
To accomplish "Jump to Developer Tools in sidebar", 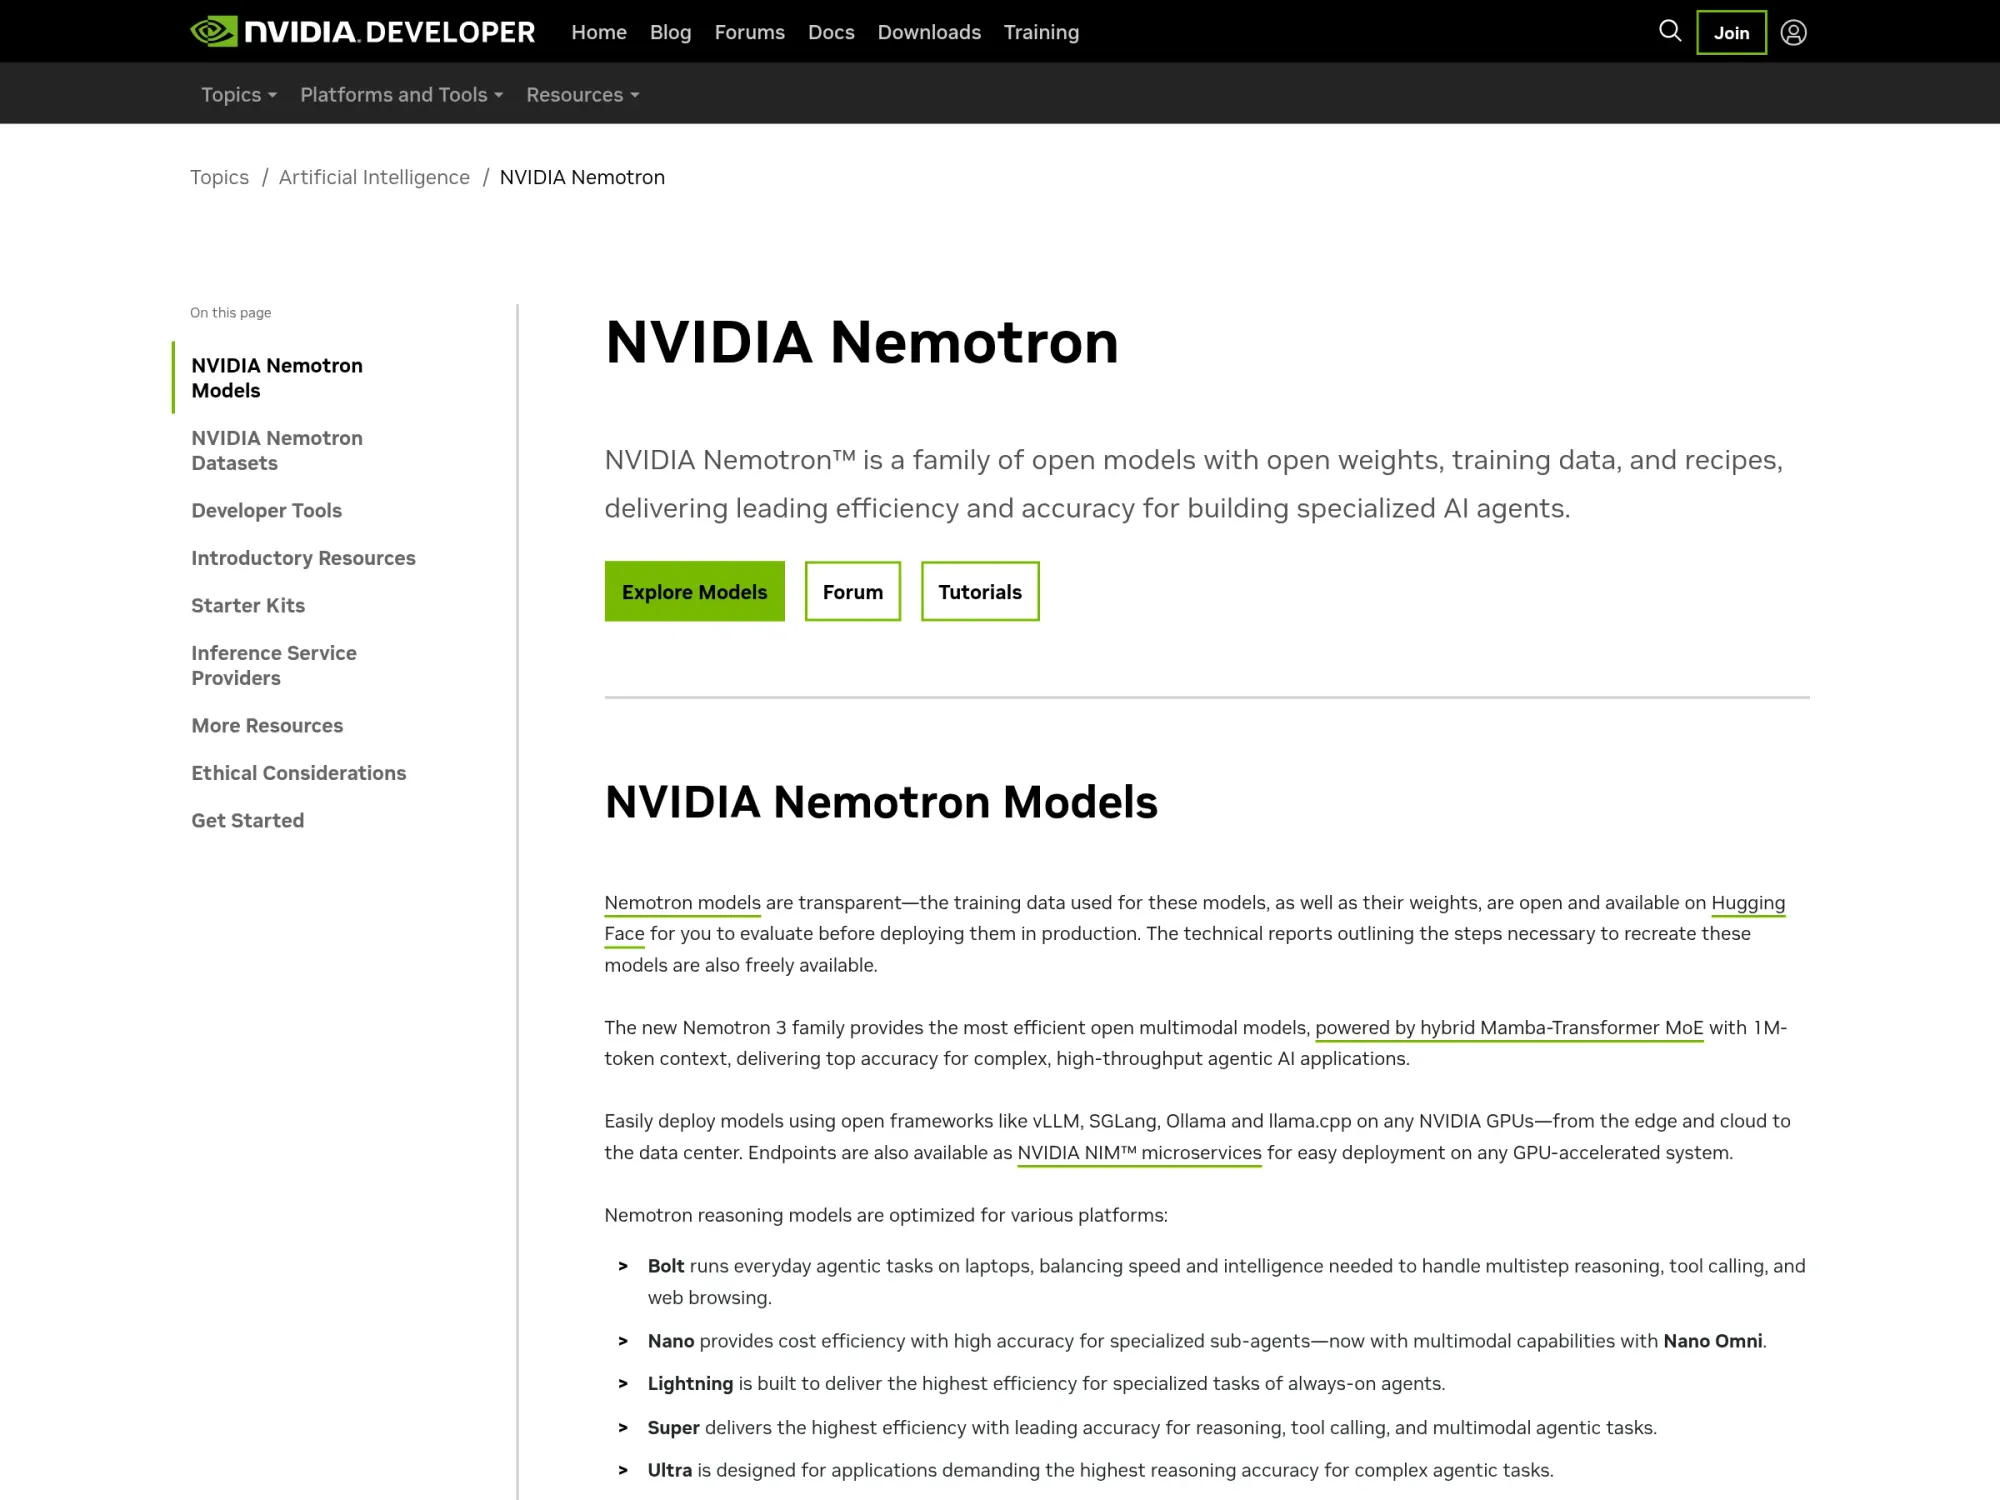I will pyautogui.click(x=266, y=510).
